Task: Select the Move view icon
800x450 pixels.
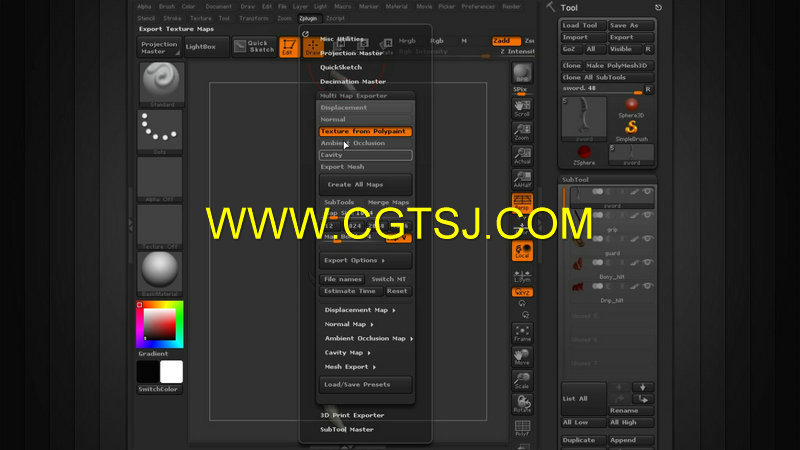Action: click(x=522, y=357)
